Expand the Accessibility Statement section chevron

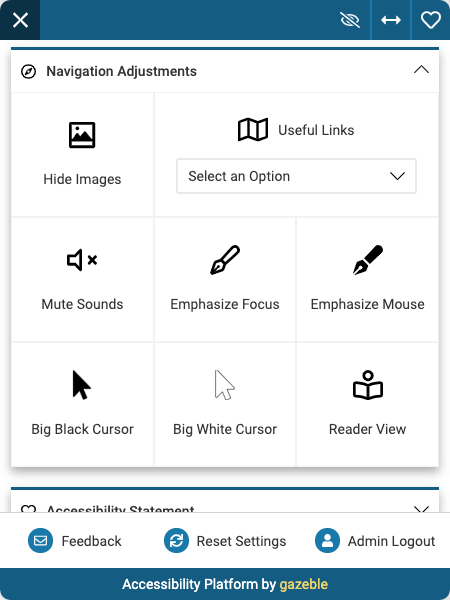pos(421,509)
